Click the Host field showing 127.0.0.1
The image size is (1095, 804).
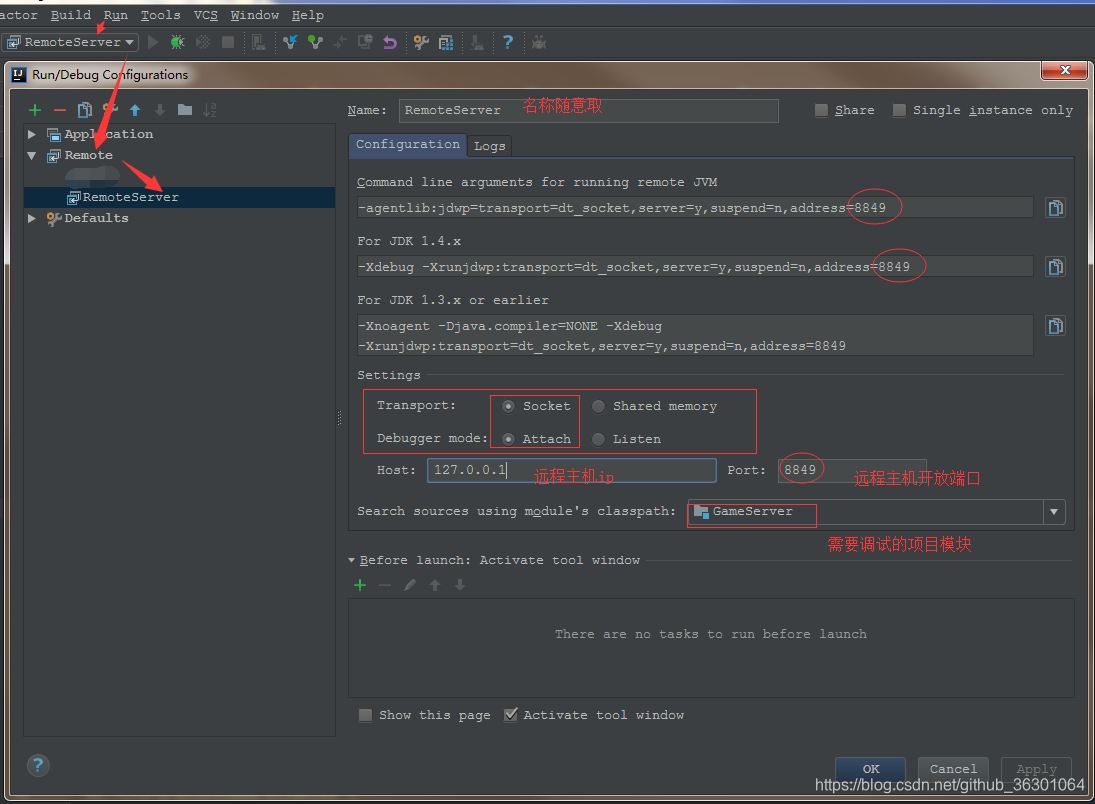[x=572, y=470]
